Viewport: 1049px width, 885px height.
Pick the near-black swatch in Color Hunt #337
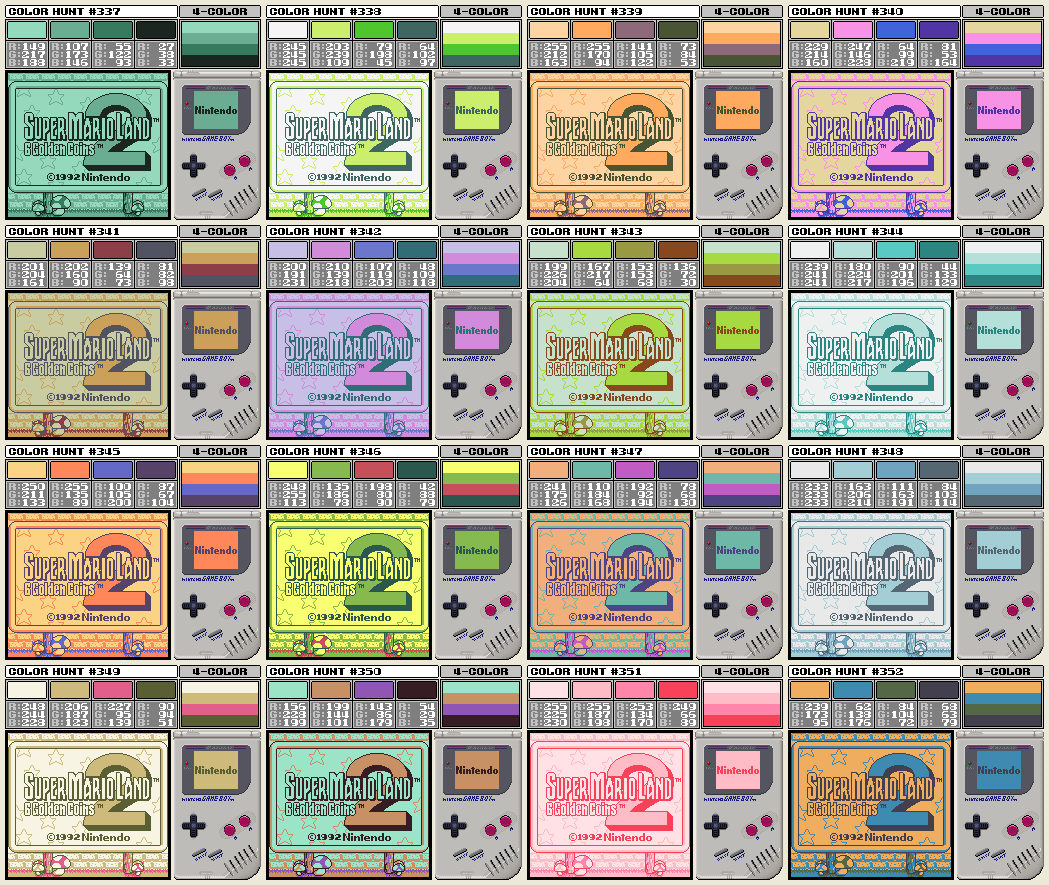point(156,30)
